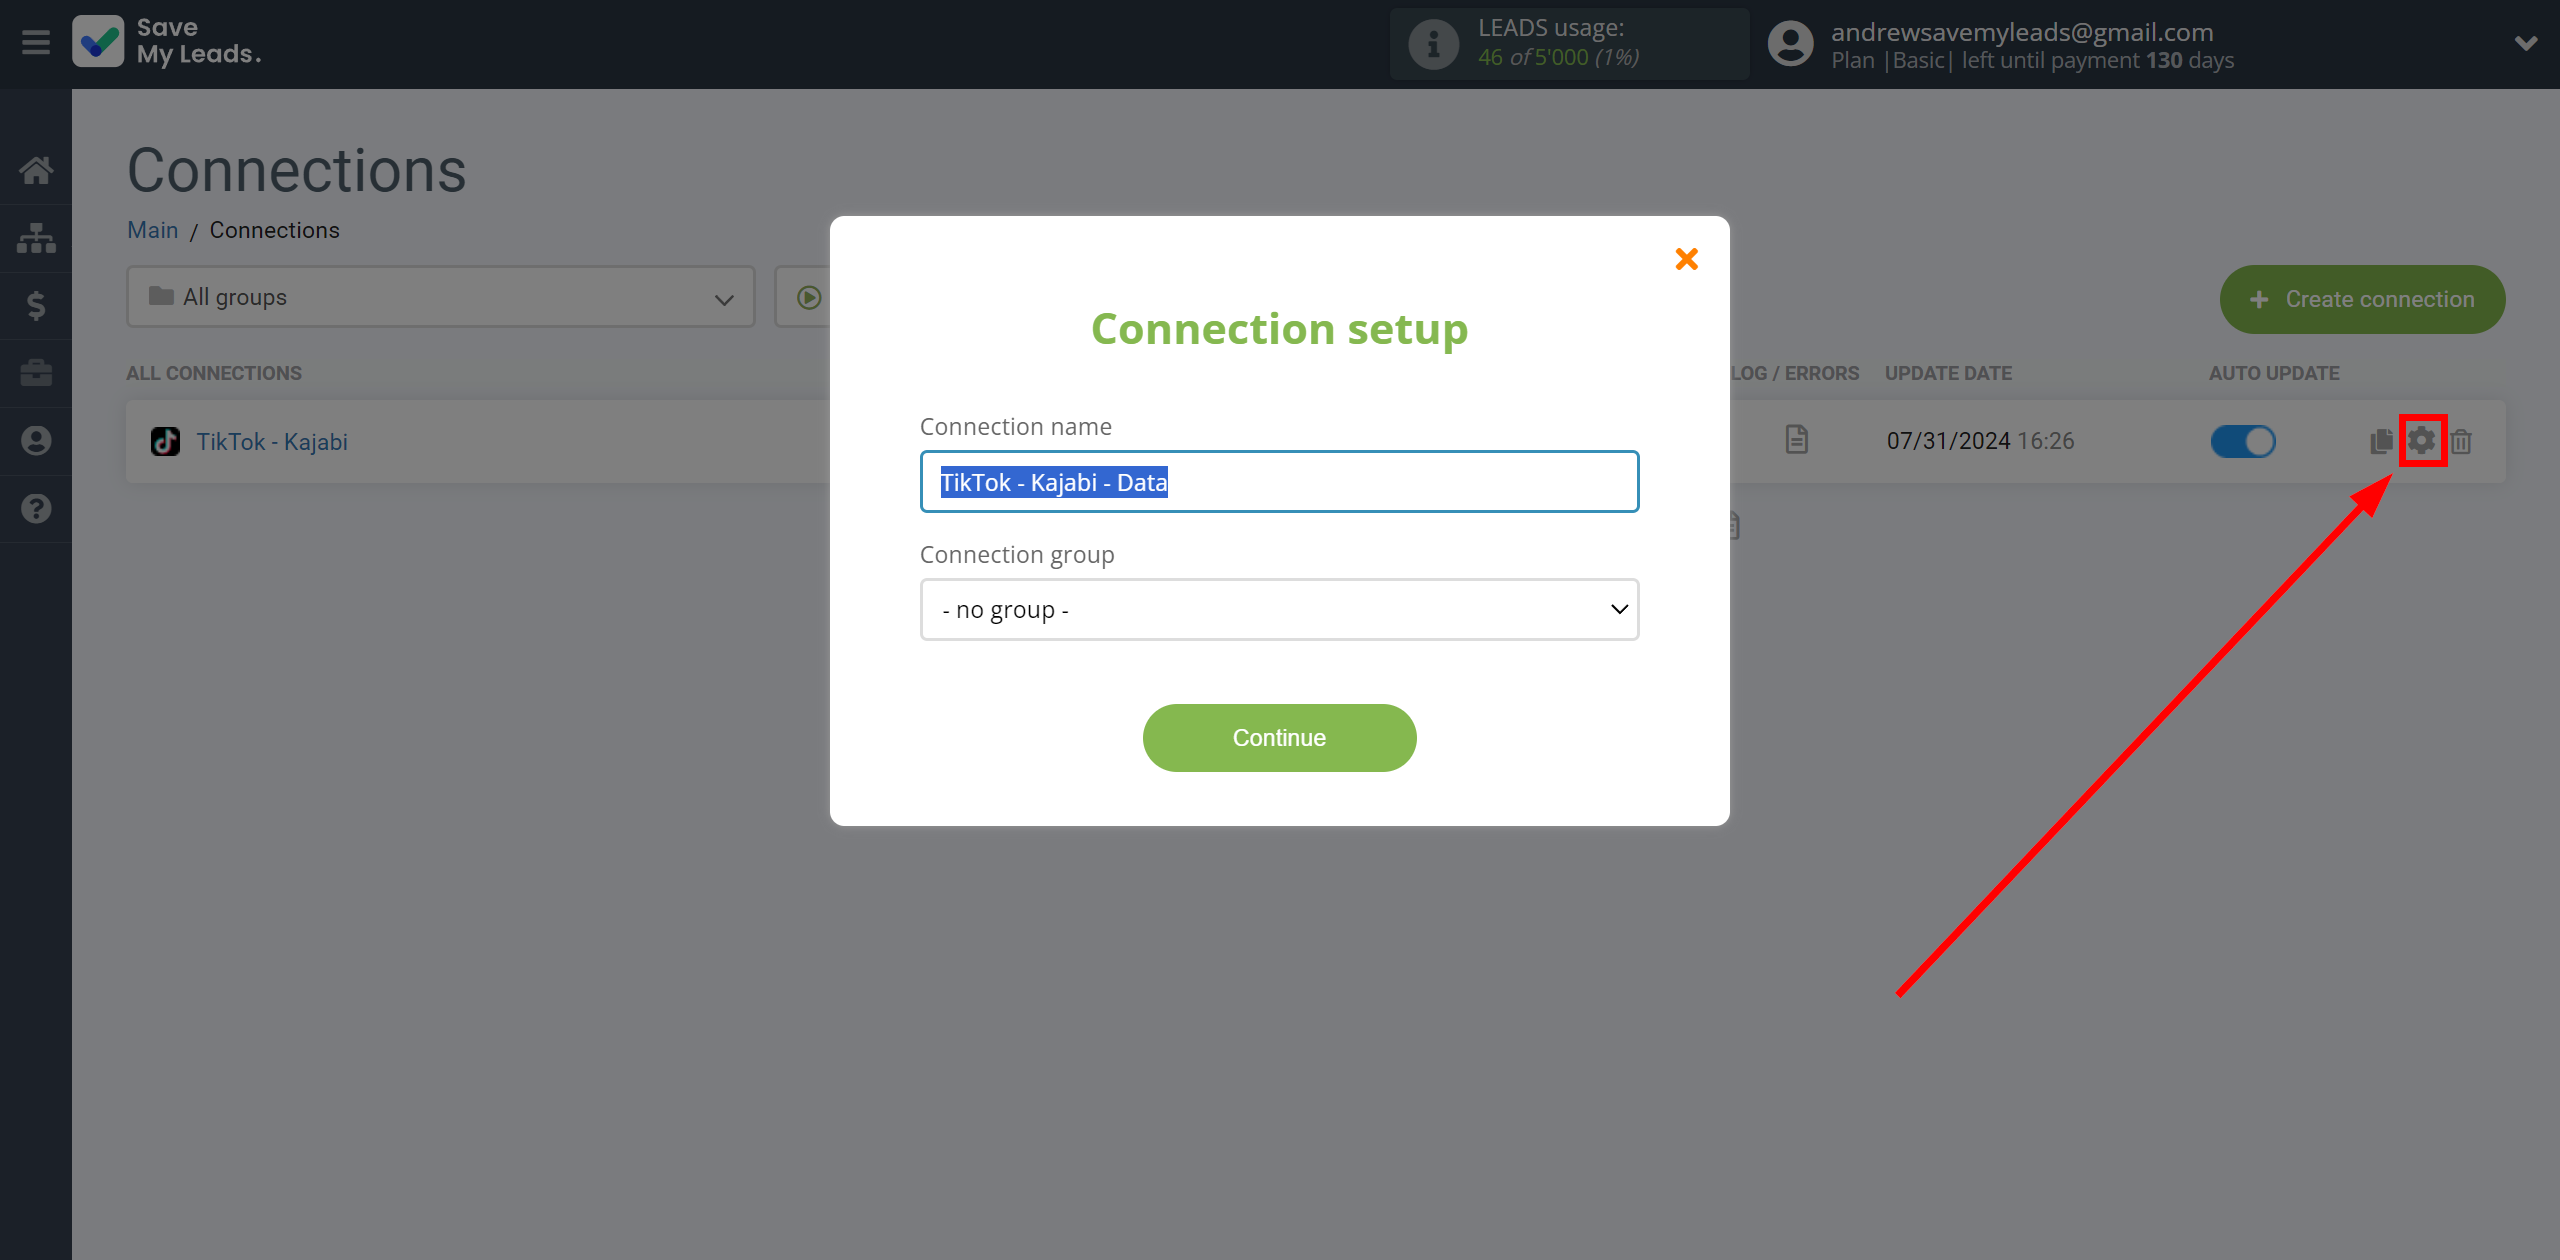
Task: Click the Main breadcrumb navigation link
Action: click(153, 230)
